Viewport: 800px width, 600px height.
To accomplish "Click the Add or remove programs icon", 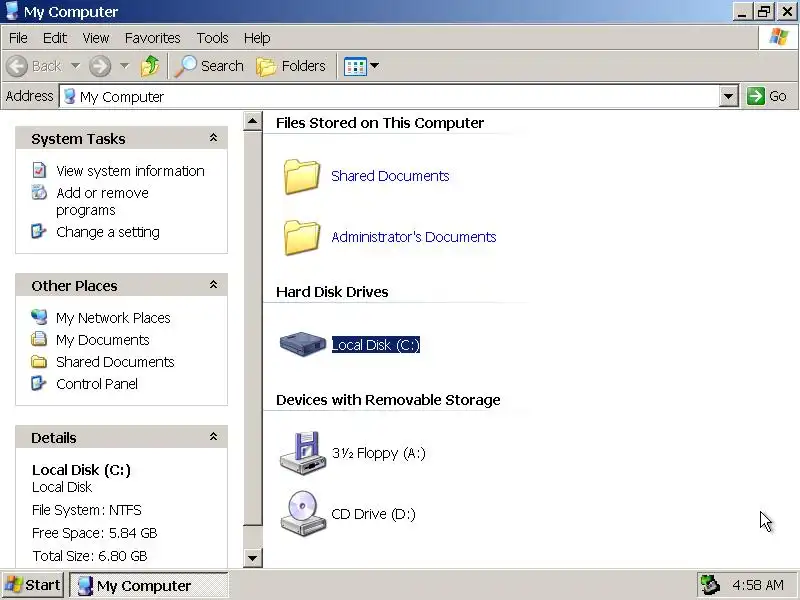I will click(x=39, y=192).
